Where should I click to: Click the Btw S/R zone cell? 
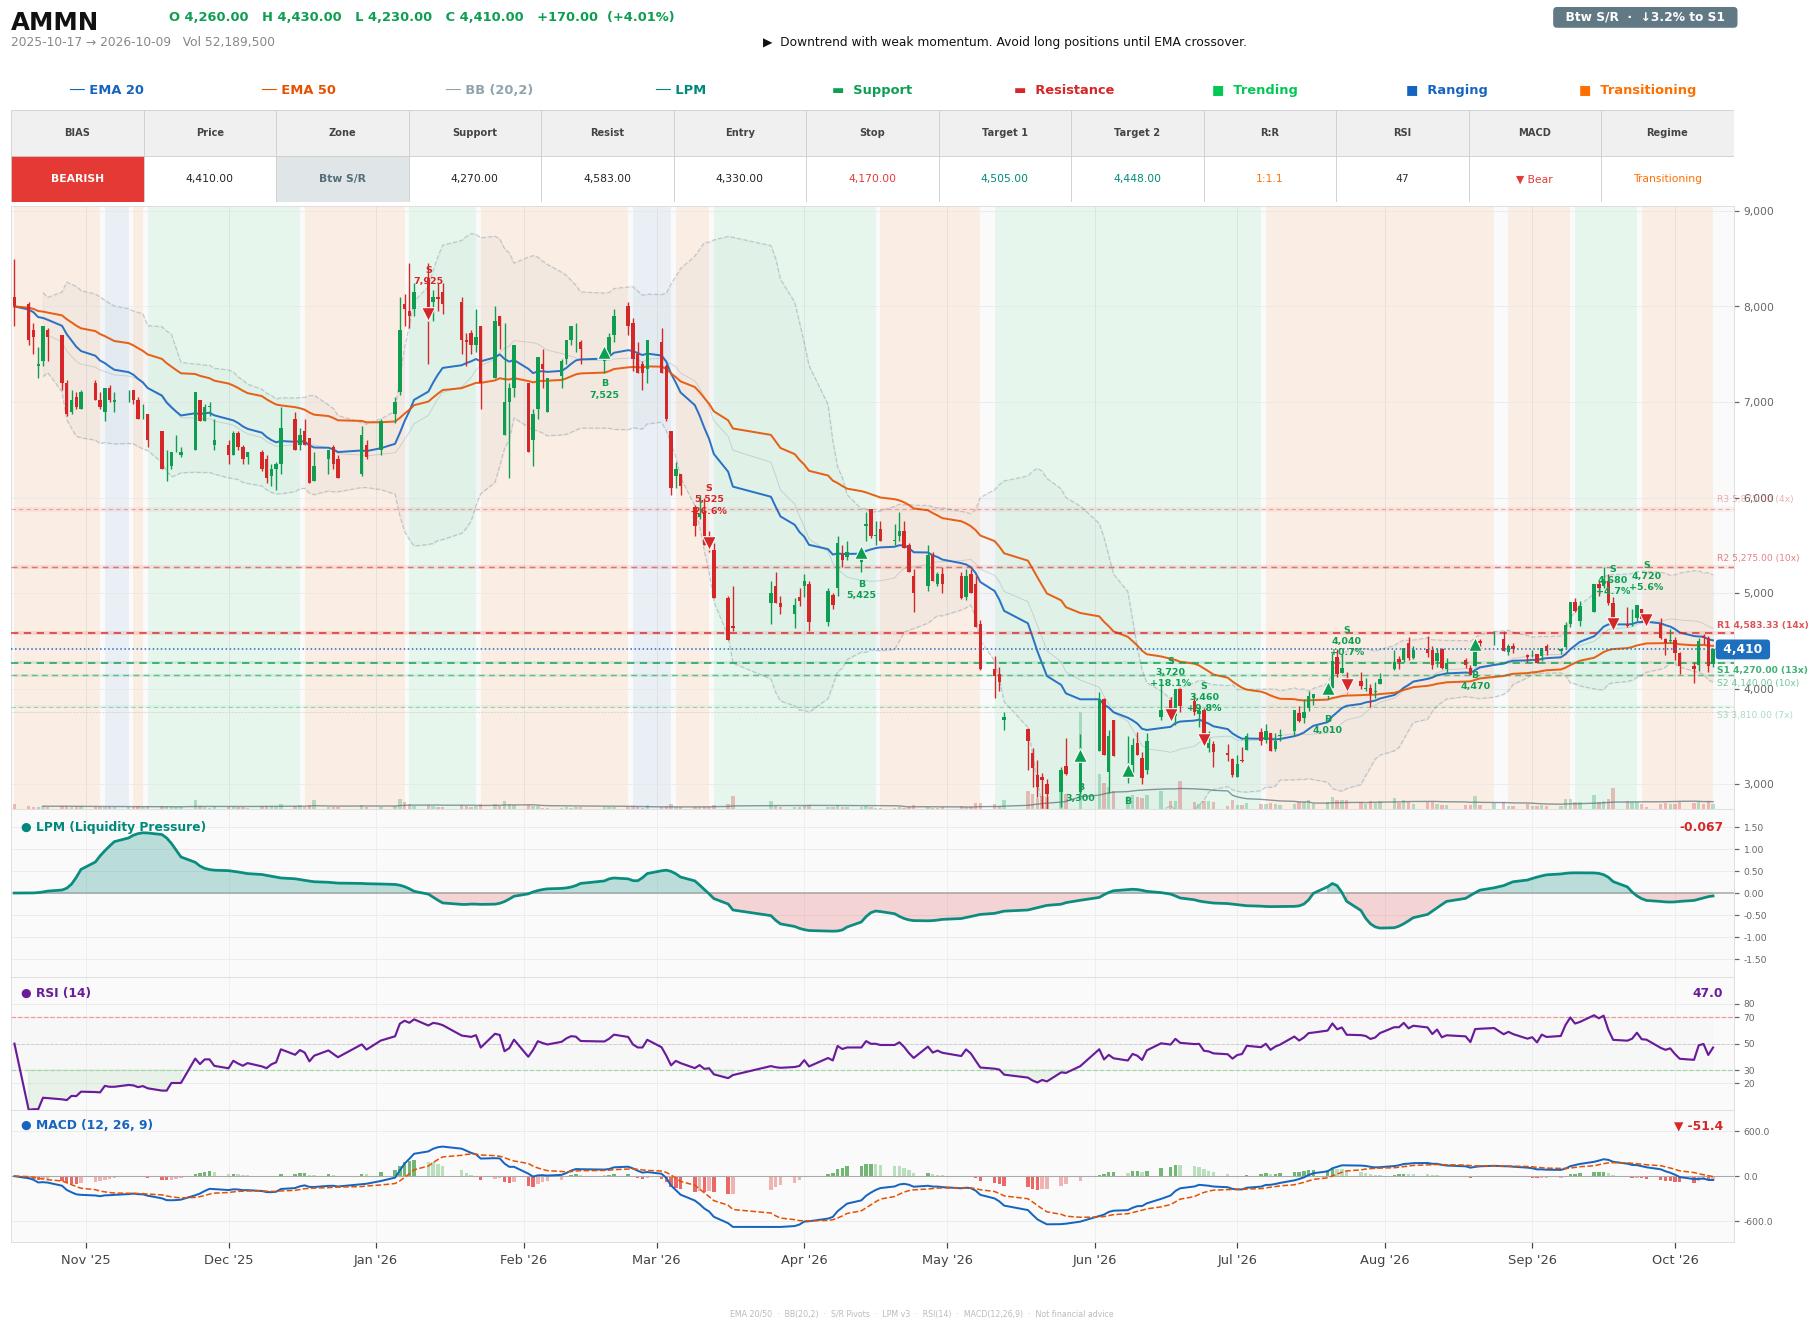tap(342, 179)
